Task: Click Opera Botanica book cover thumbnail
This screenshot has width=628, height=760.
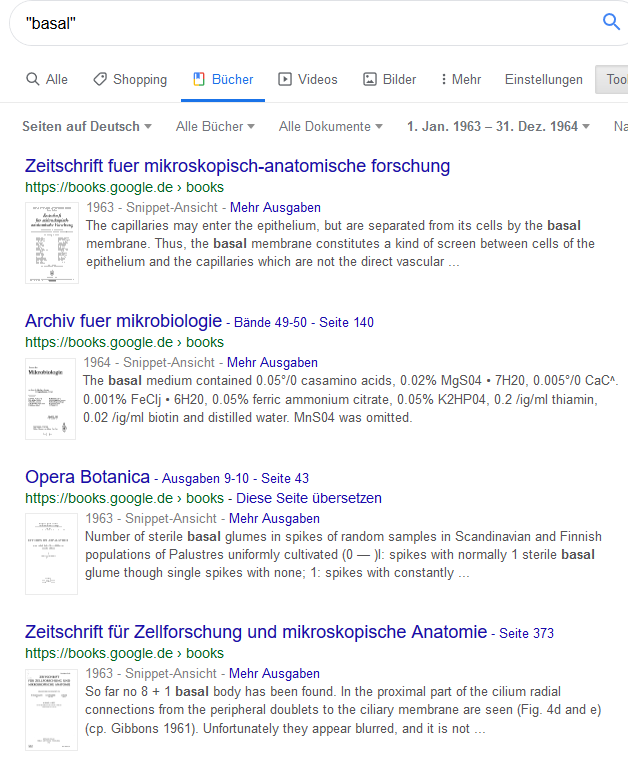Action: tap(51, 554)
